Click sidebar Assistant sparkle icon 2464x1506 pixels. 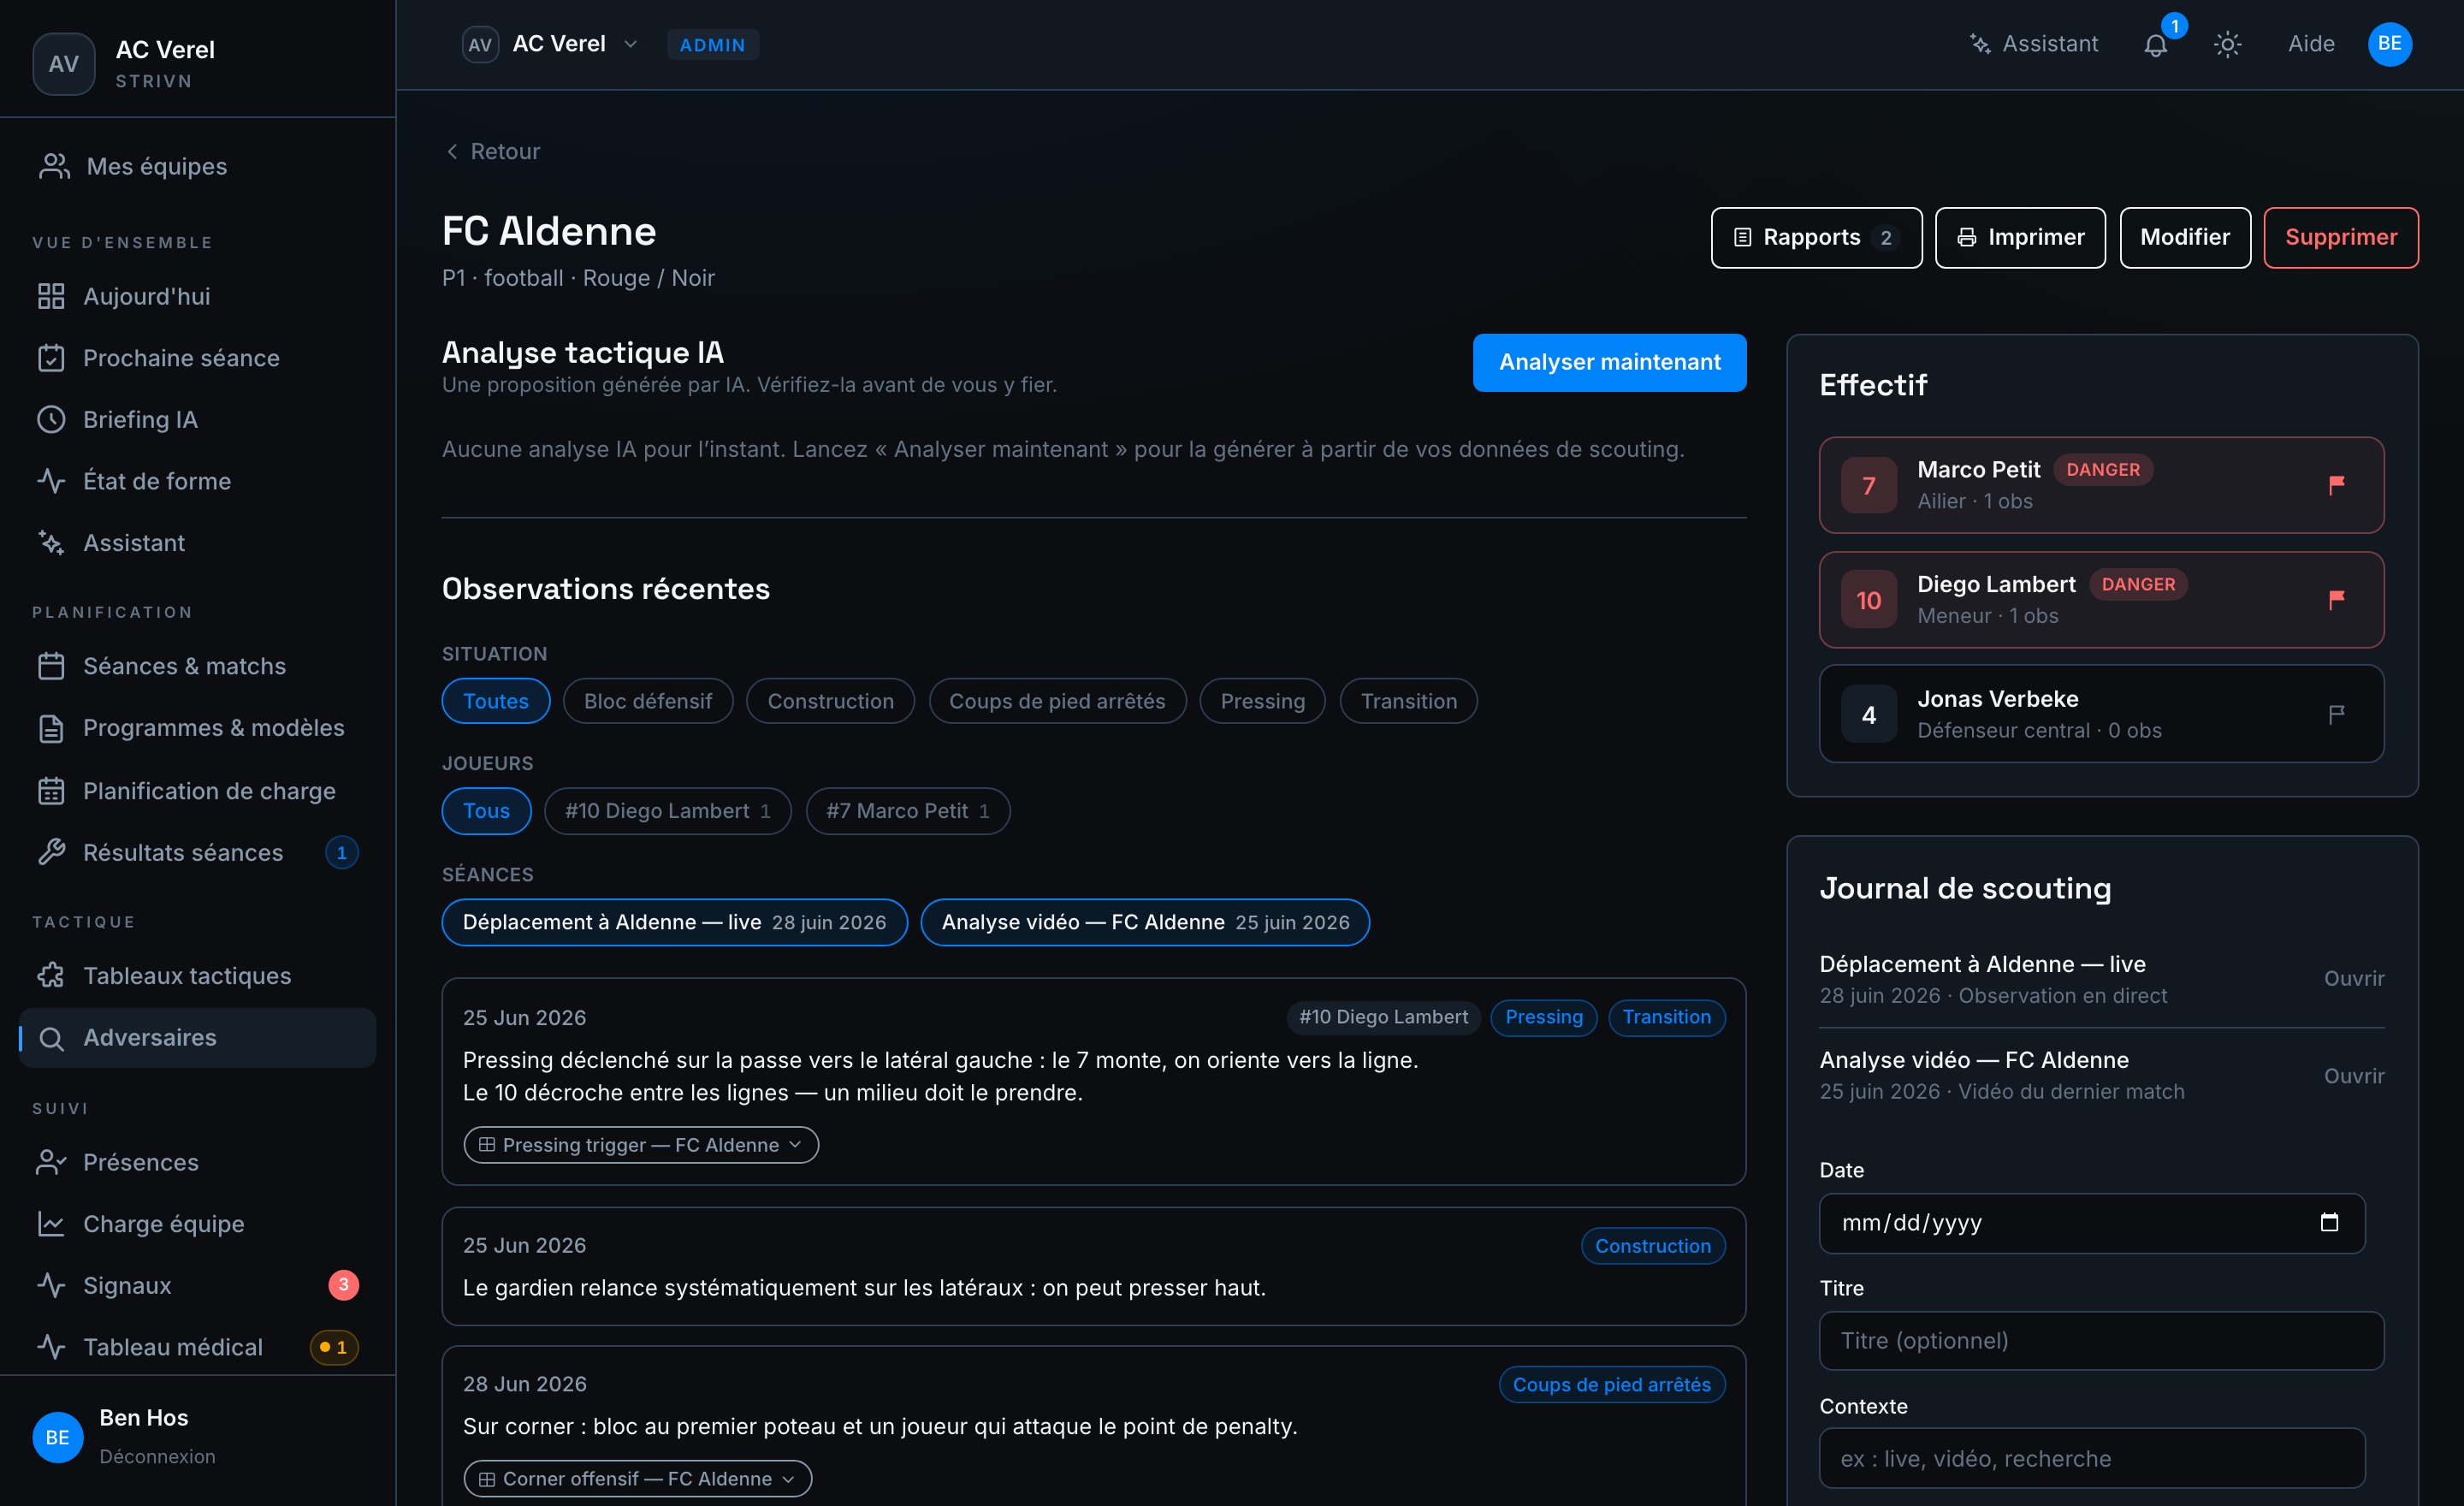point(51,543)
